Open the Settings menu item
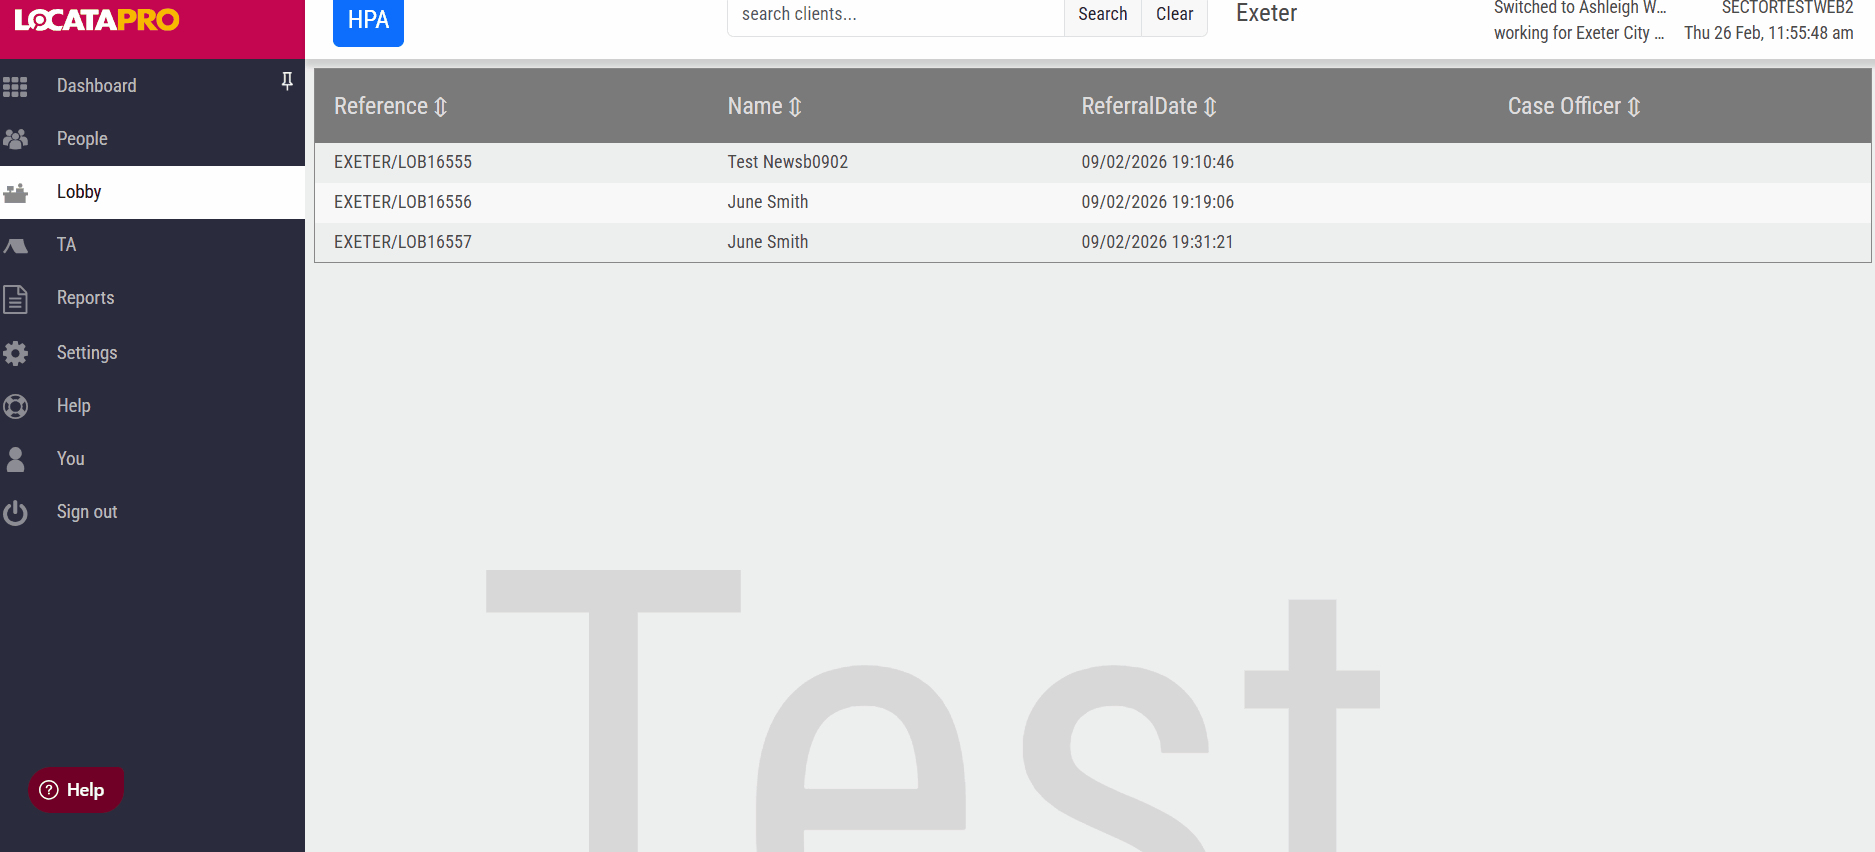Screen dimensions: 1875x852 pos(152,353)
